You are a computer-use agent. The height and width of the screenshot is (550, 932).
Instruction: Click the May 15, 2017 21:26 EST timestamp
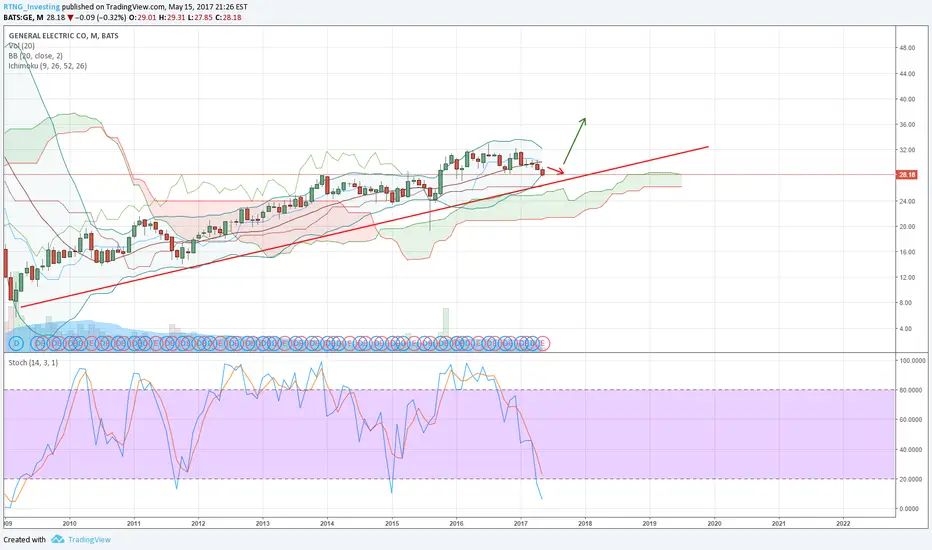pyautogui.click(x=207, y=7)
